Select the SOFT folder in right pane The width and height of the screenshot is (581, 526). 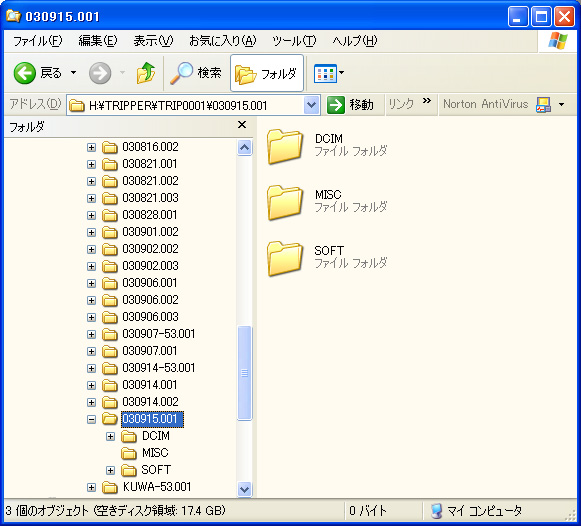click(x=285, y=259)
